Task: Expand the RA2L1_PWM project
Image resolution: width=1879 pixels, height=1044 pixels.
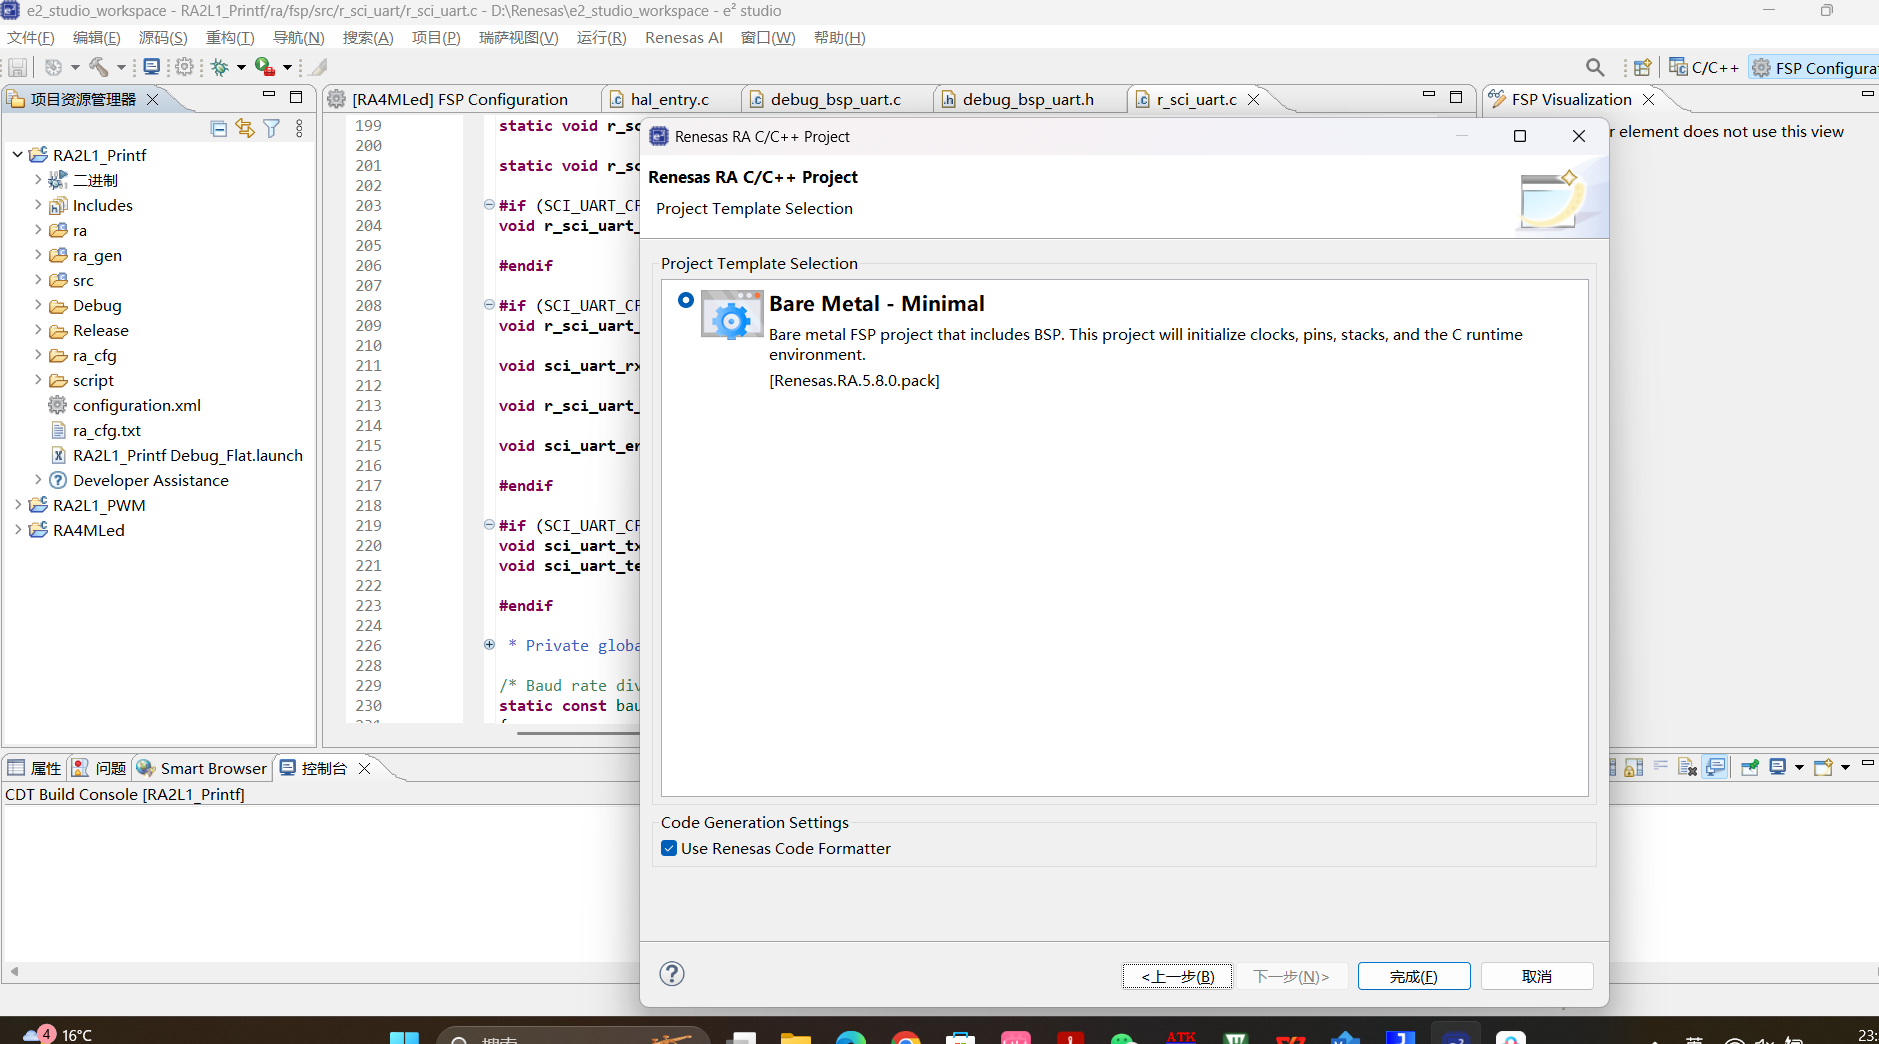Action: pos(17,505)
